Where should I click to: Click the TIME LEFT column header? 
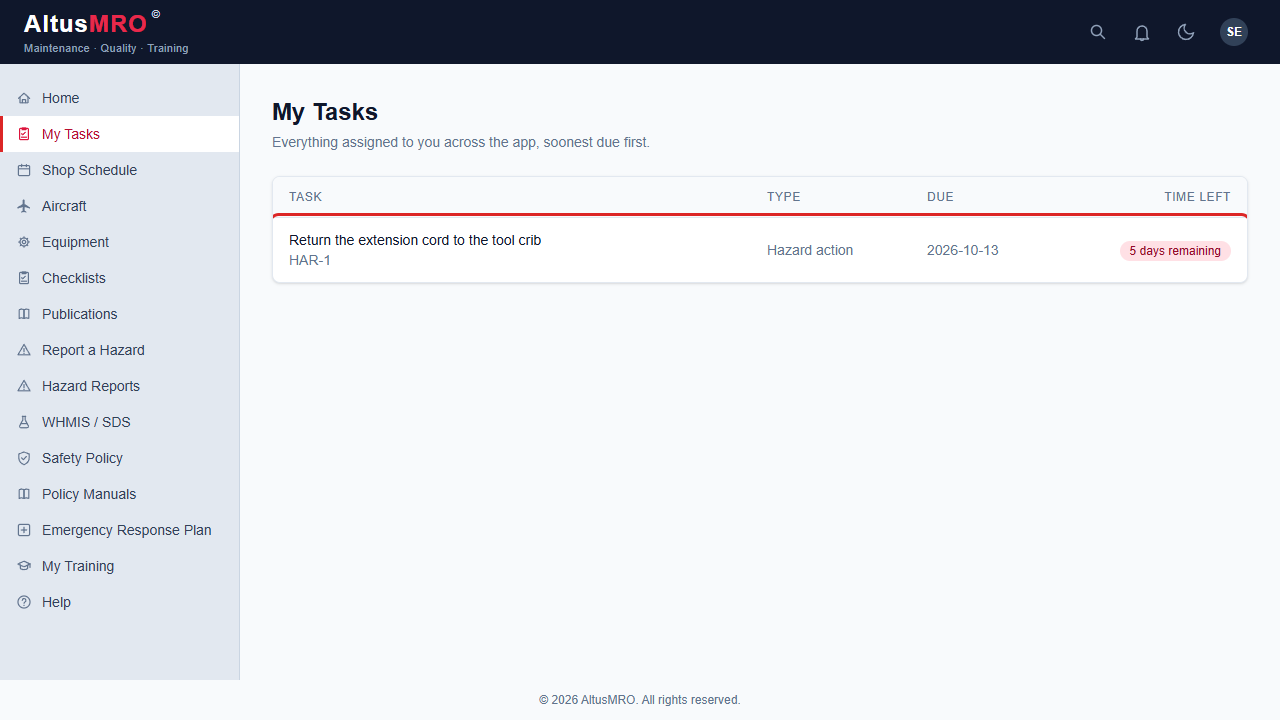[x=1197, y=196]
